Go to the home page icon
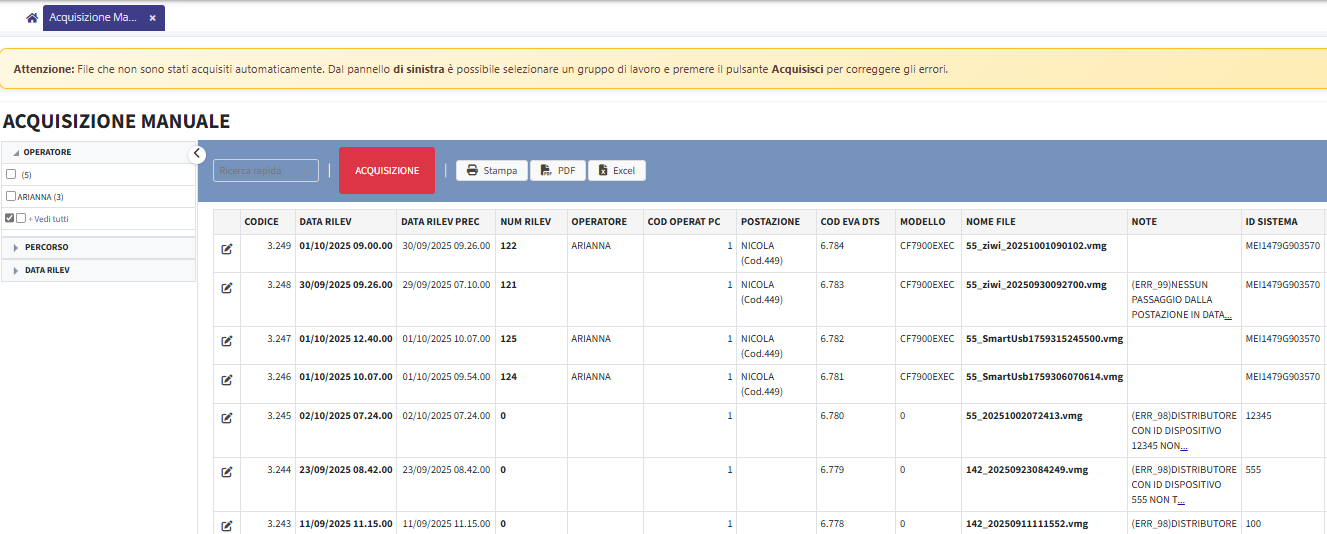The width and height of the screenshot is (1327, 534). pos(32,18)
